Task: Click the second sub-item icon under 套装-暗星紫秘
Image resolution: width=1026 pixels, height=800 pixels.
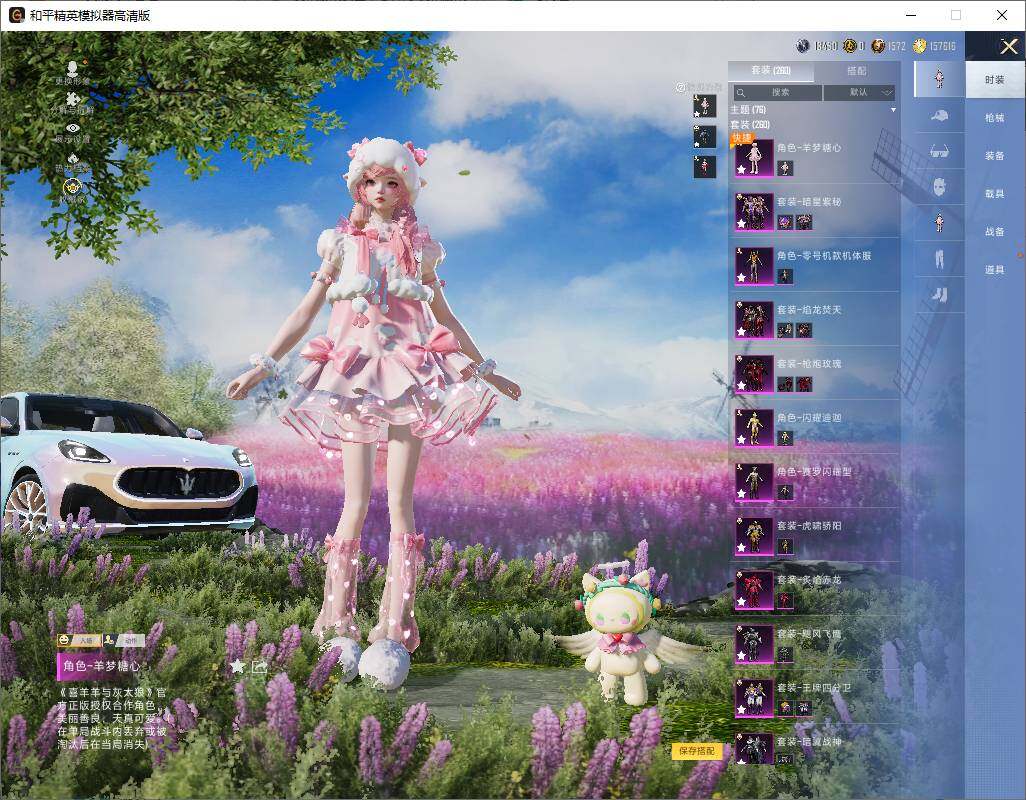Action: tap(804, 222)
